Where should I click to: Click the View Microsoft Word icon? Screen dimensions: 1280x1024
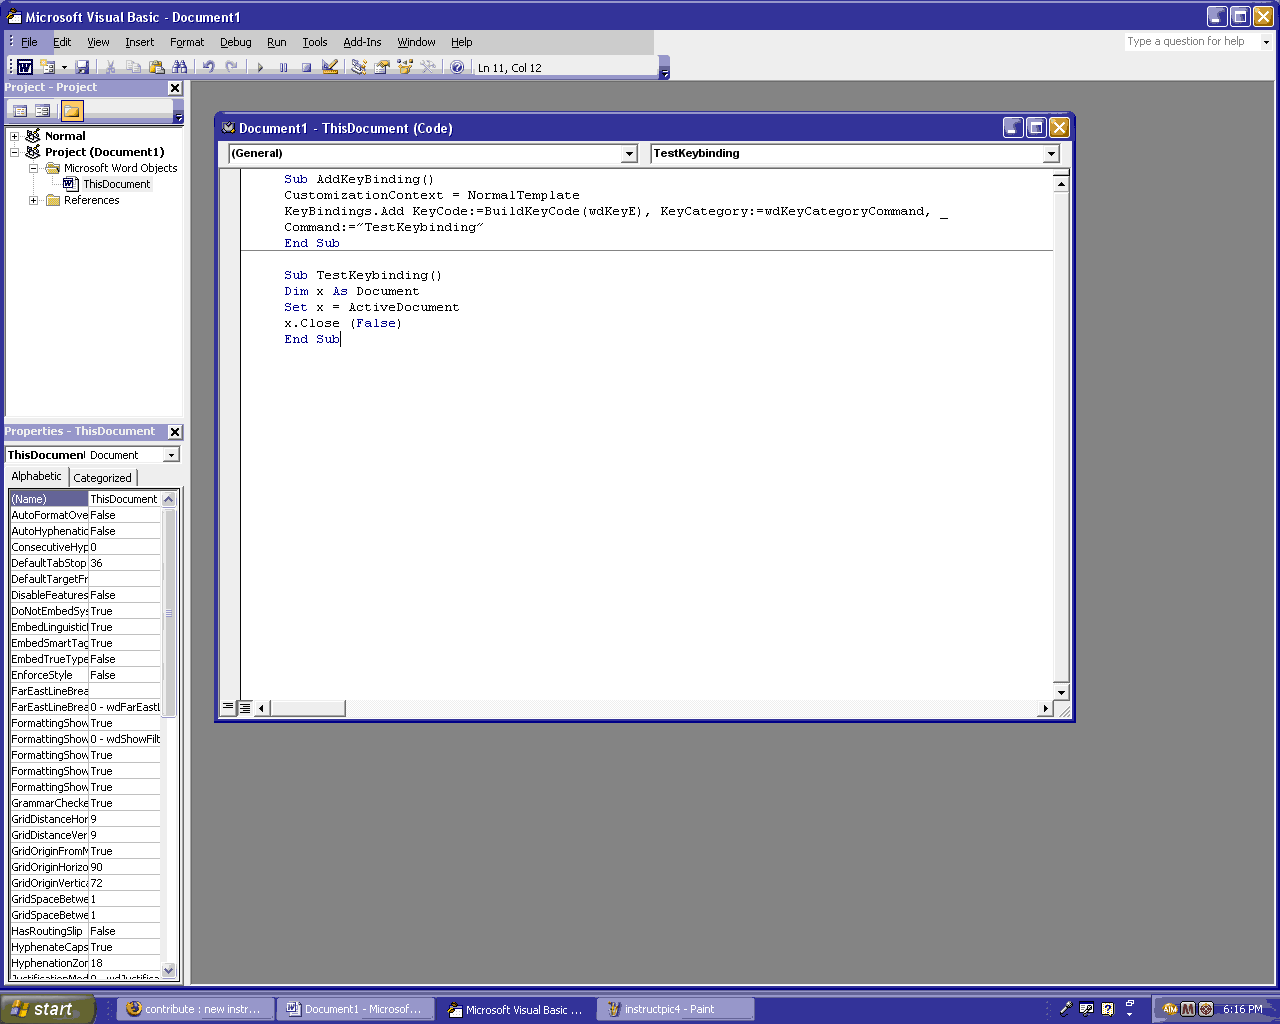coord(24,67)
